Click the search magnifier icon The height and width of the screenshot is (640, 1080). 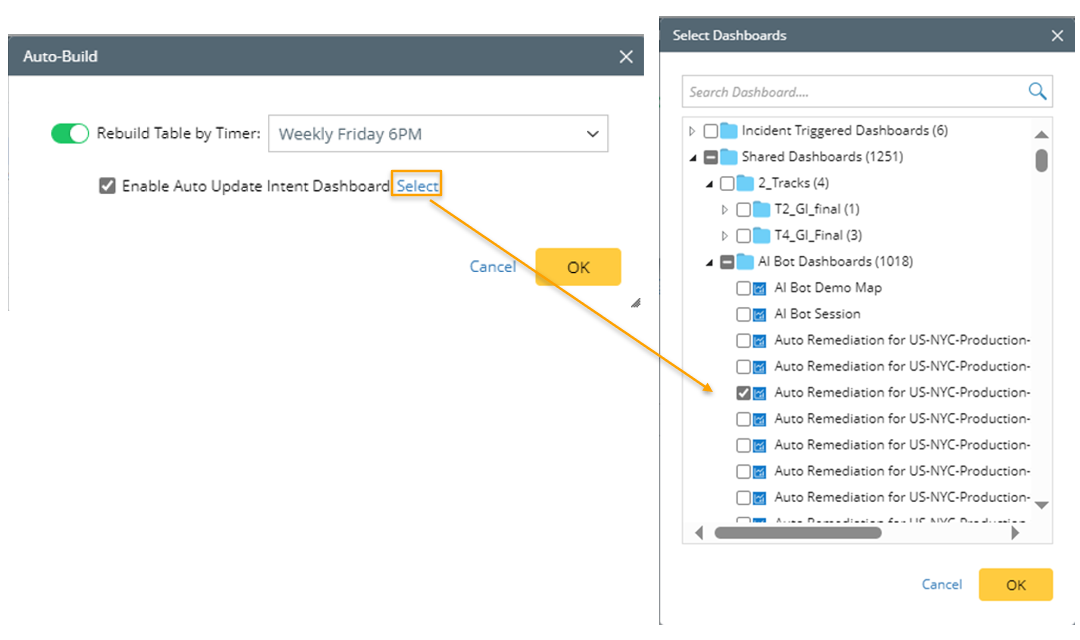[x=1037, y=92]
